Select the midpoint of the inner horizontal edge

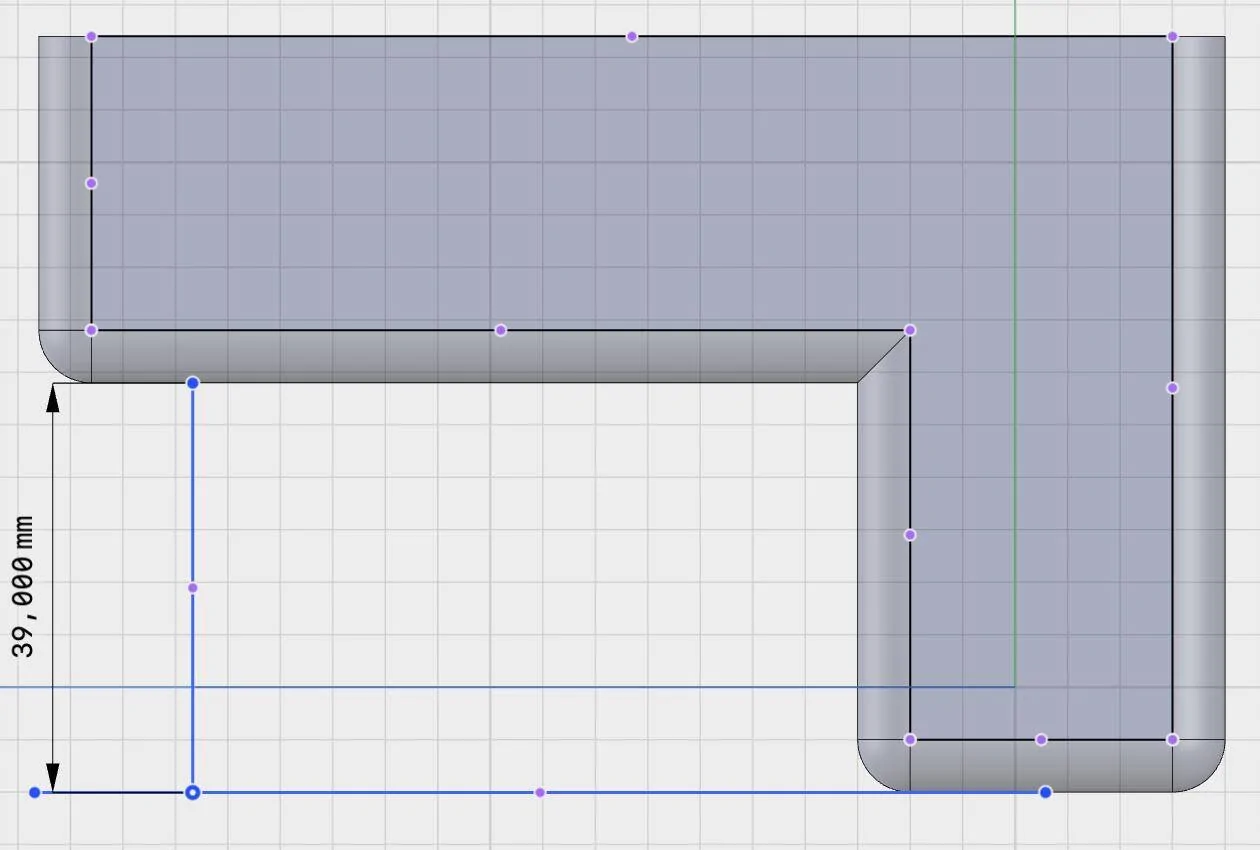coord(500,328)
